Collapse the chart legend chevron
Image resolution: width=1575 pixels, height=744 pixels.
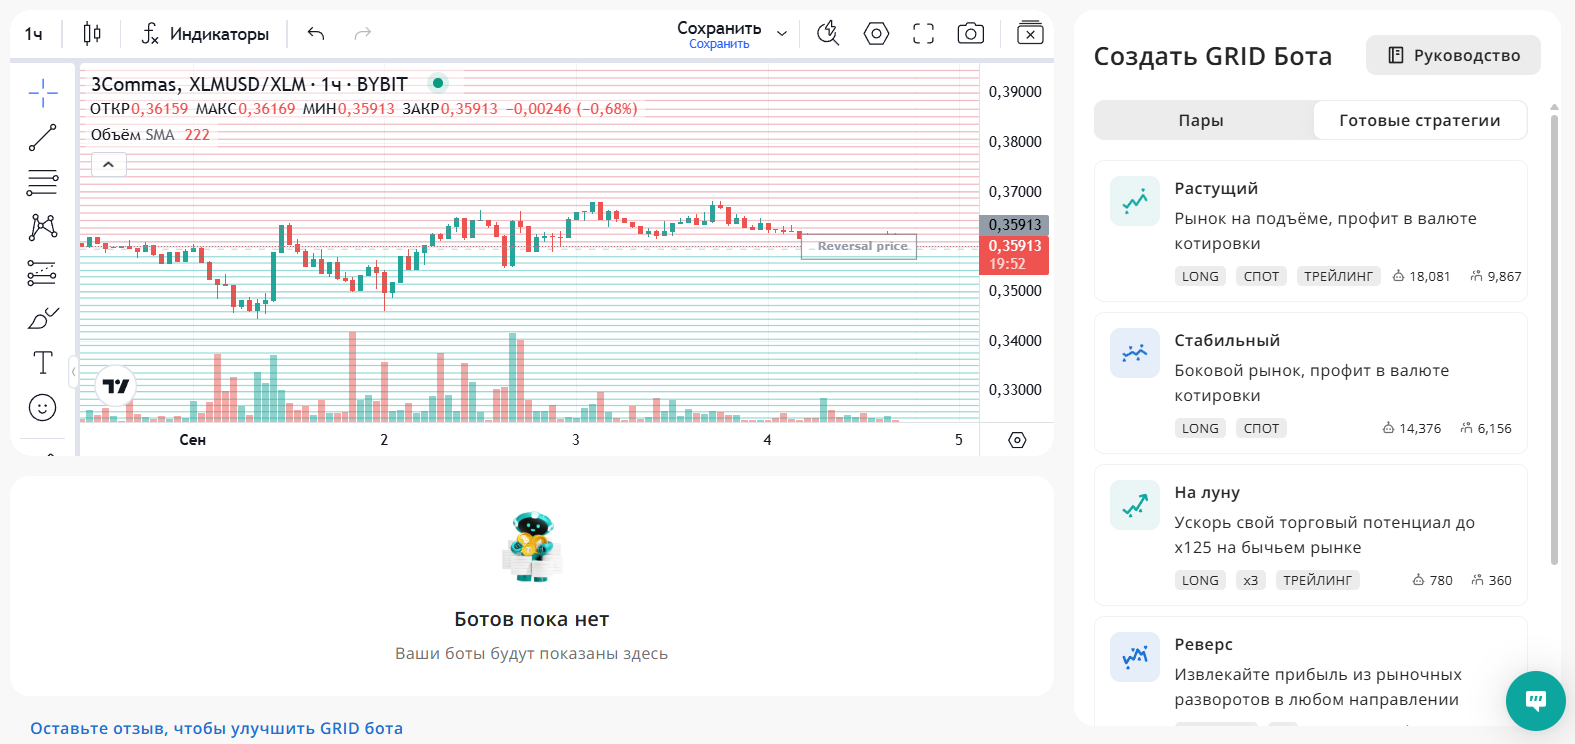click(x=109, y=164)
